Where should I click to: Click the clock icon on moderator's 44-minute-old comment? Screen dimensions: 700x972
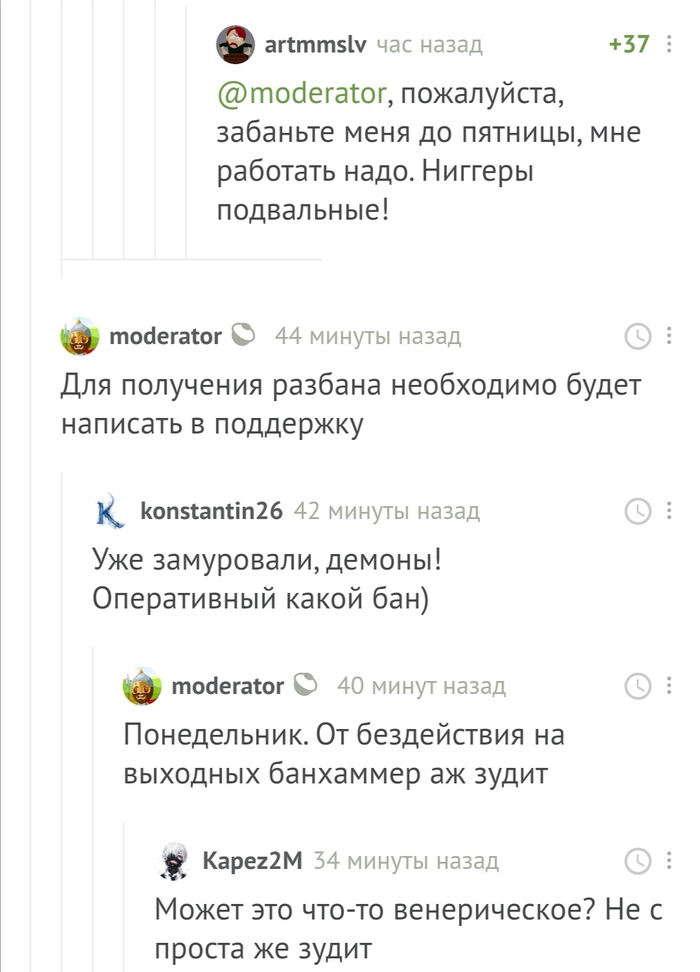(637, 336)
